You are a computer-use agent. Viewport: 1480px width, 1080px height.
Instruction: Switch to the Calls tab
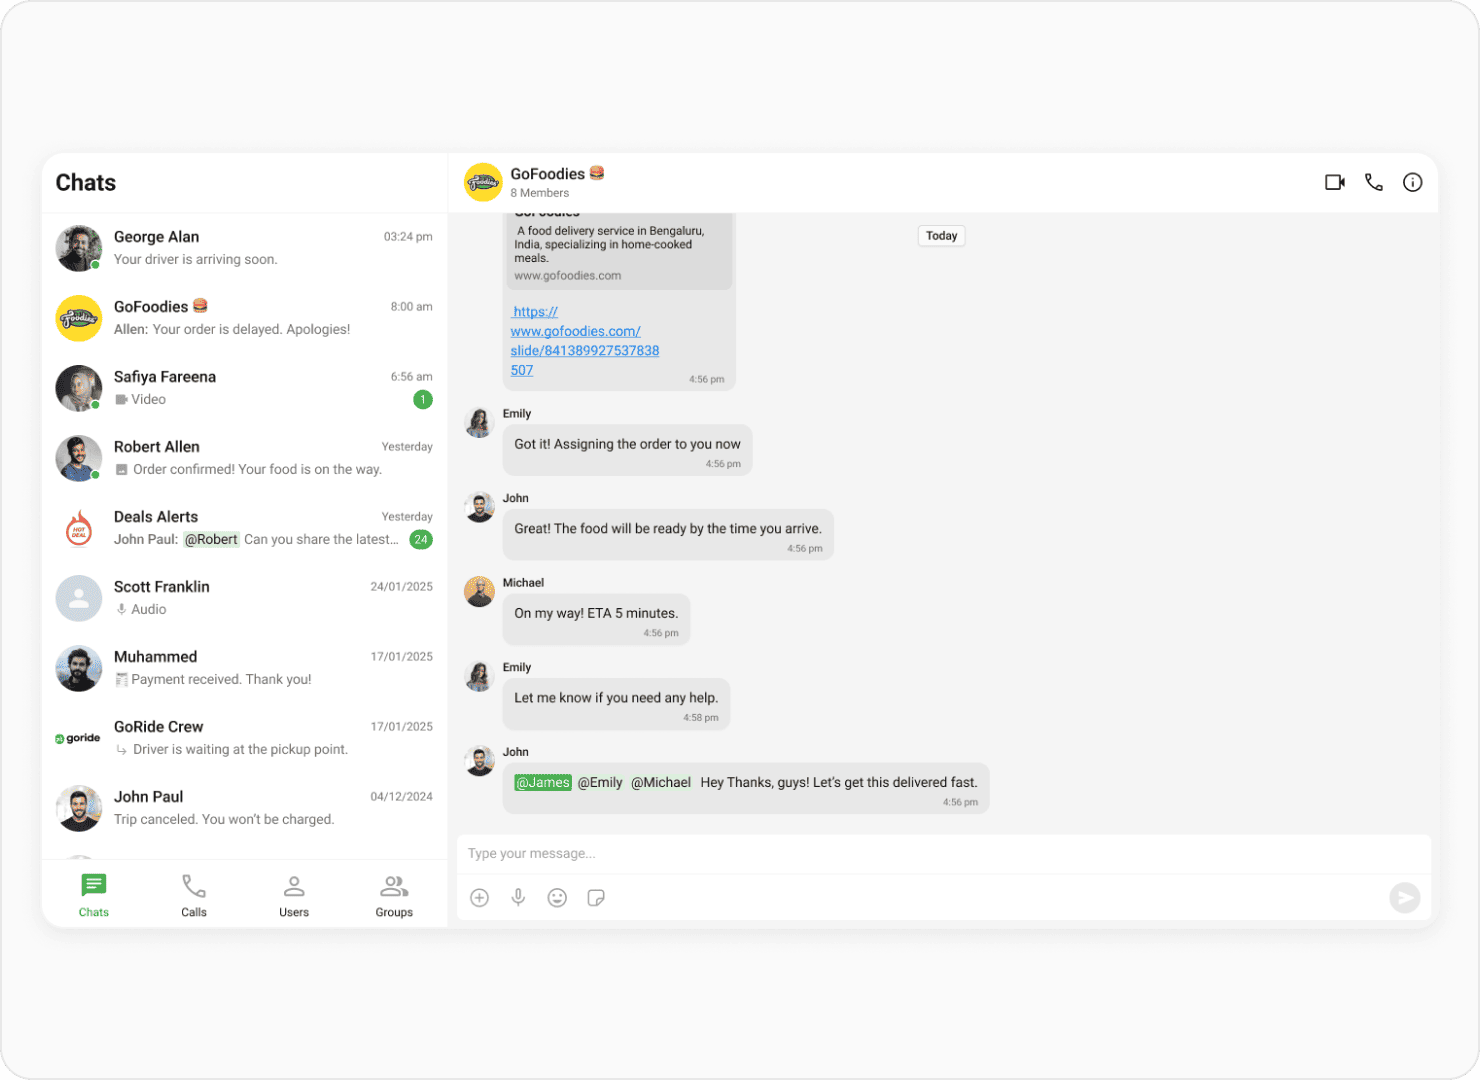tap(194, 895)
